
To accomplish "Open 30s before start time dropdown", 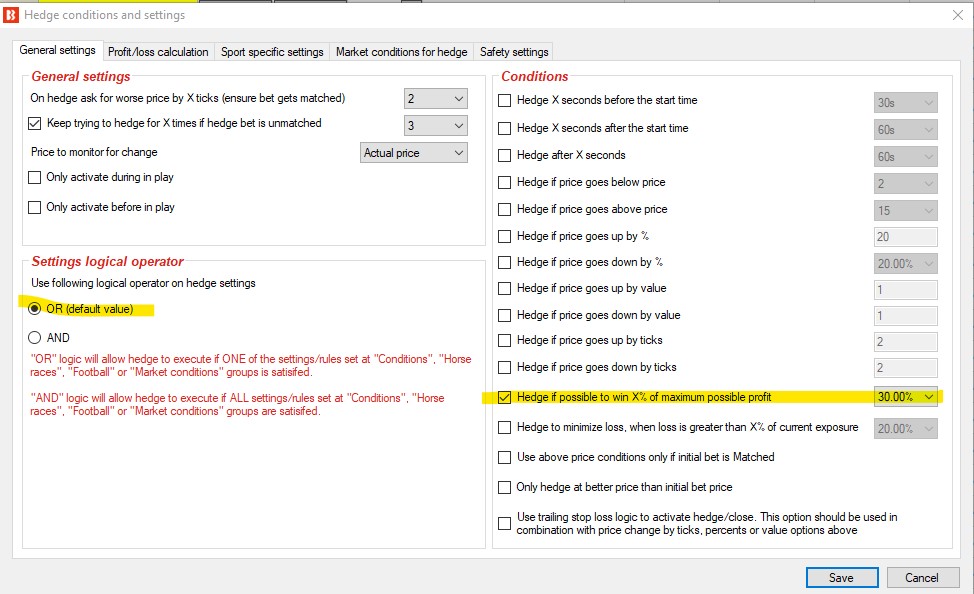I will pos(906,103).
